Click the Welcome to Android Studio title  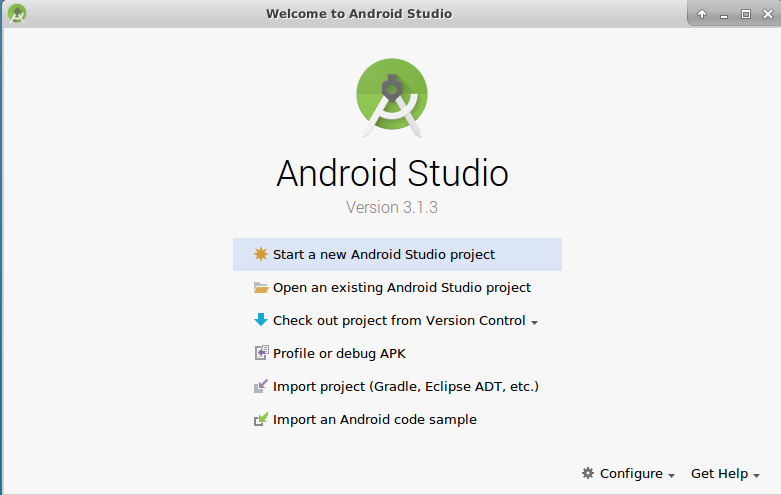(359, 14)
